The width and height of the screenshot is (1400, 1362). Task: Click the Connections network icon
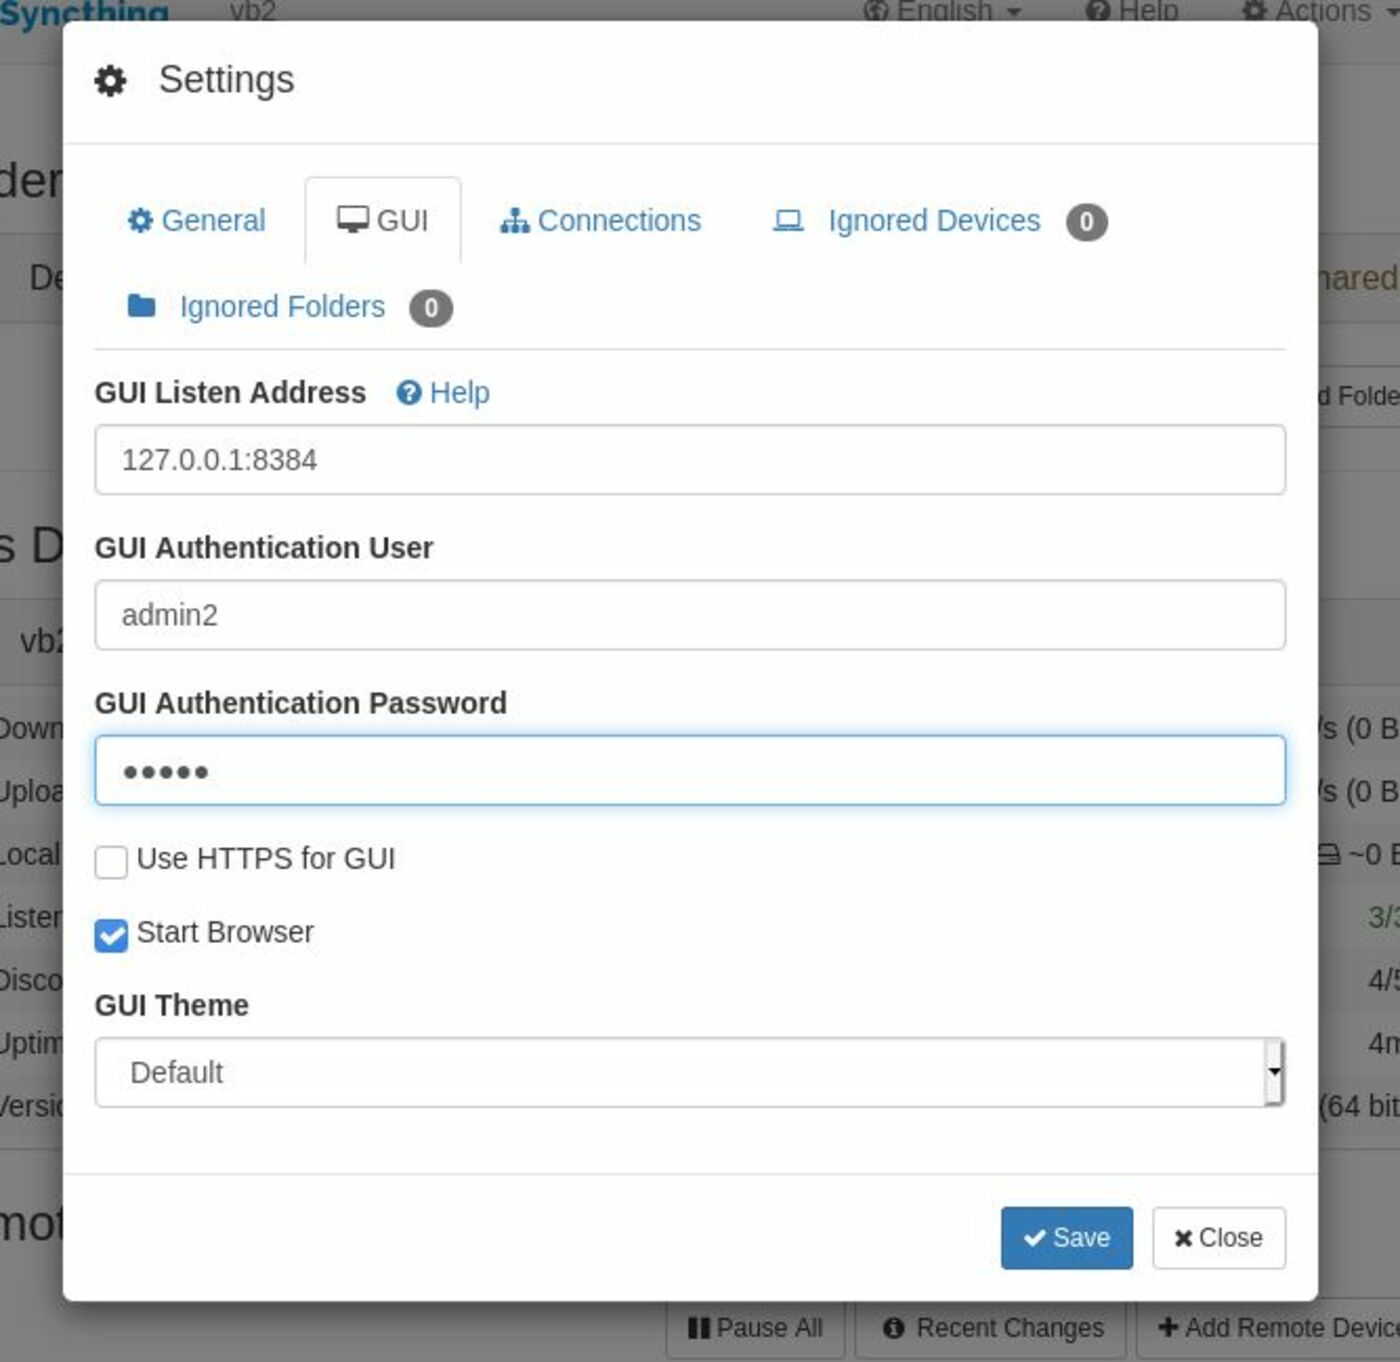tap(513, 220)
